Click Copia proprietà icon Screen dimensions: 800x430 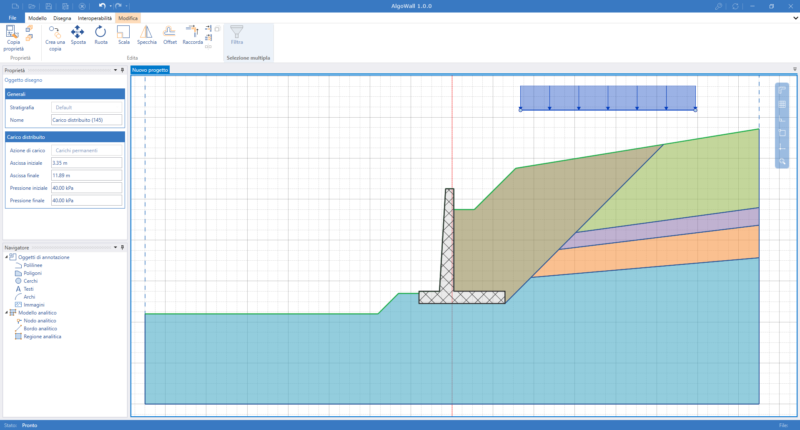(13, 38)
